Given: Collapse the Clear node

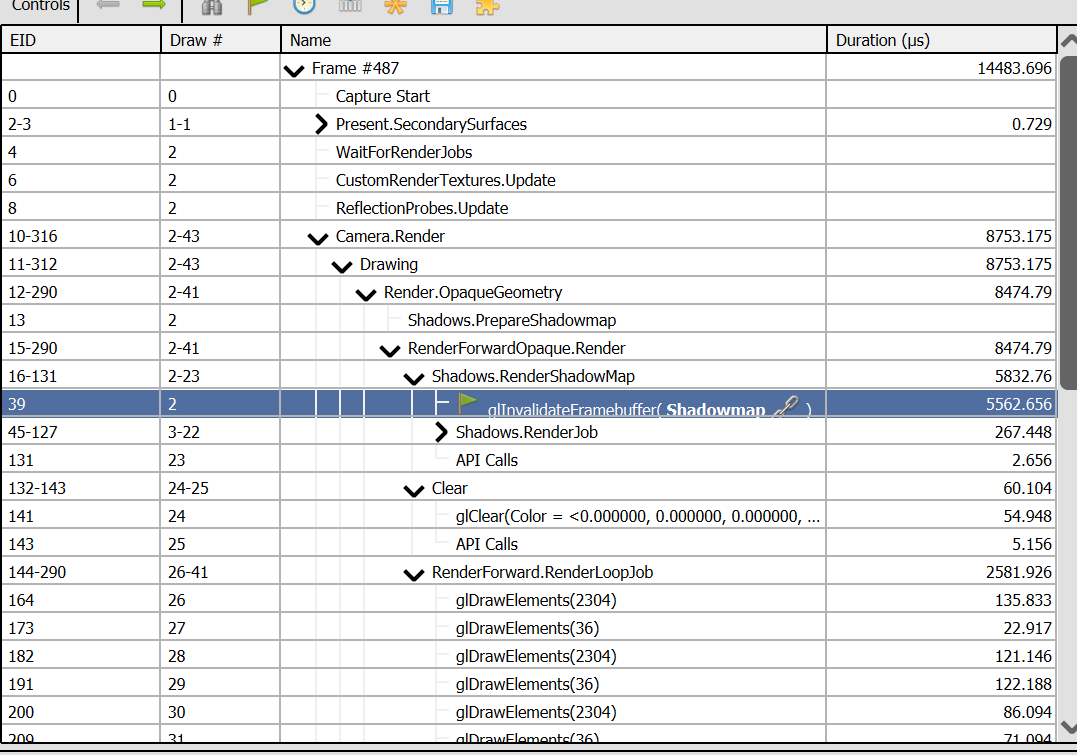Looking at the screenshot, I should (x=414, y=491).
